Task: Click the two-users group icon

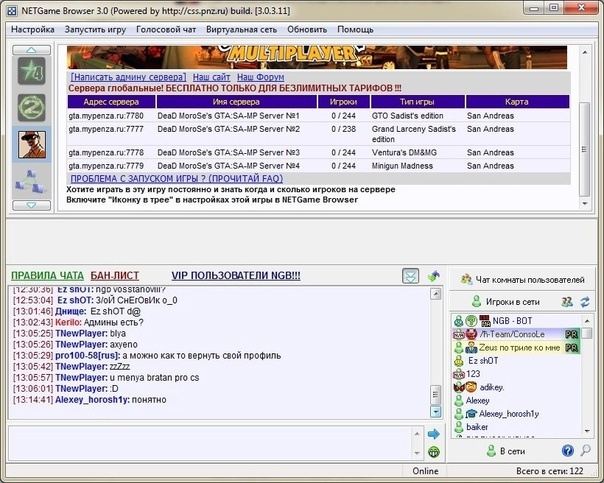Action: [x=567, y=302]
